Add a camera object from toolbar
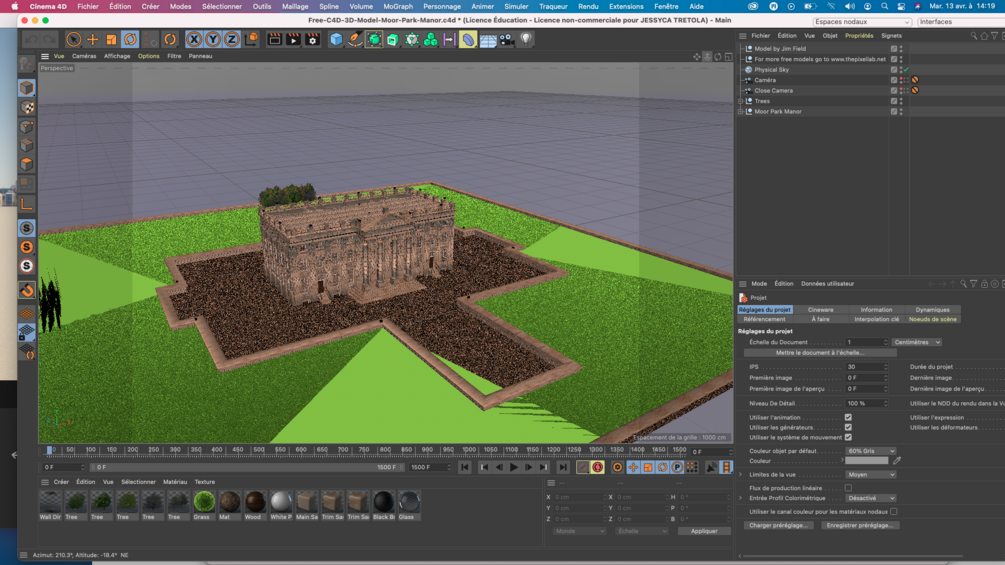 click(x=506, y=40)
